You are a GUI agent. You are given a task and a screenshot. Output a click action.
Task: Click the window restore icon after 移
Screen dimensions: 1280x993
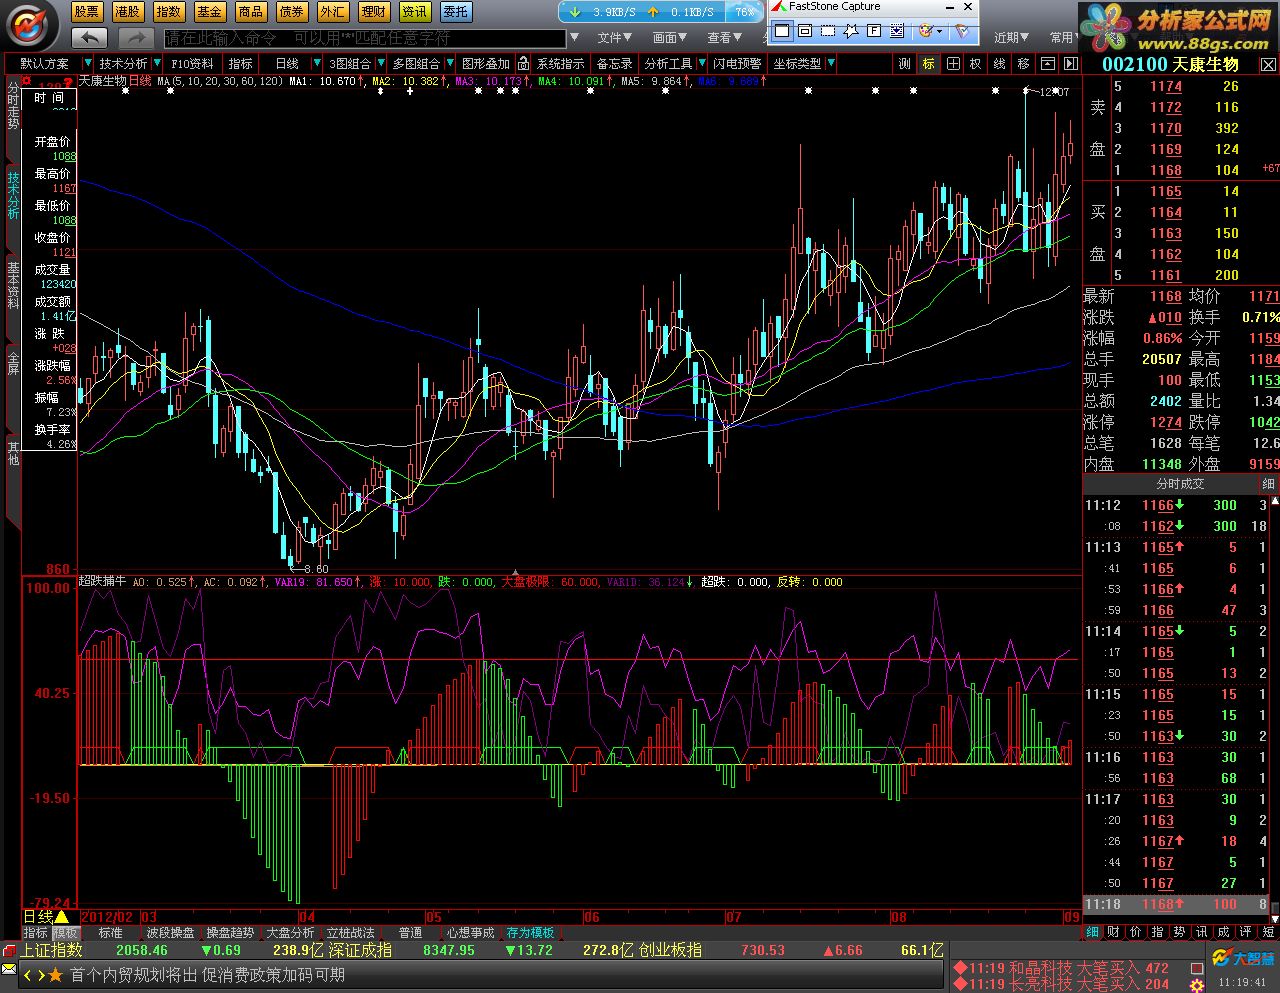tap(1048, 63)
